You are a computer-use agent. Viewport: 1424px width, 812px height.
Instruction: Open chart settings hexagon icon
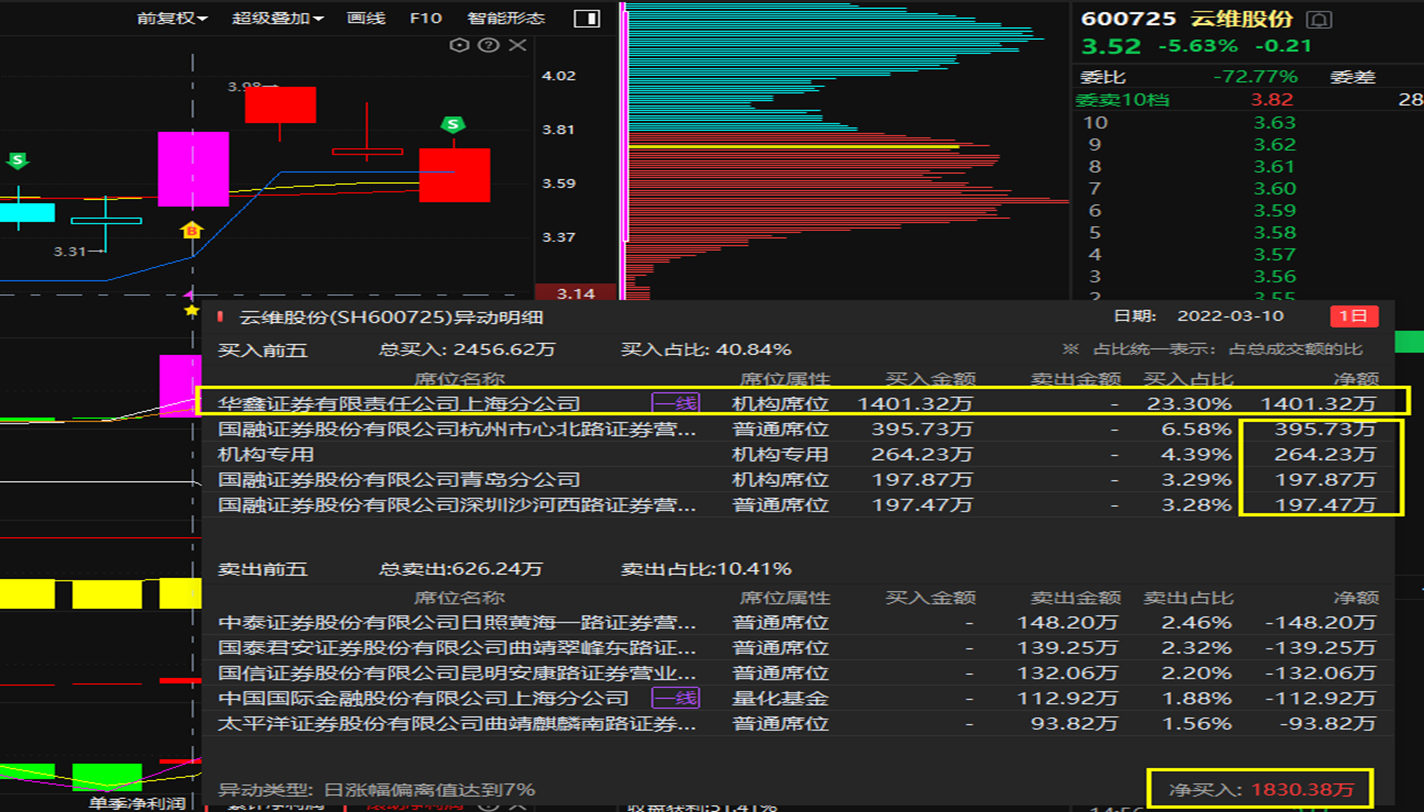pos(459,45)
